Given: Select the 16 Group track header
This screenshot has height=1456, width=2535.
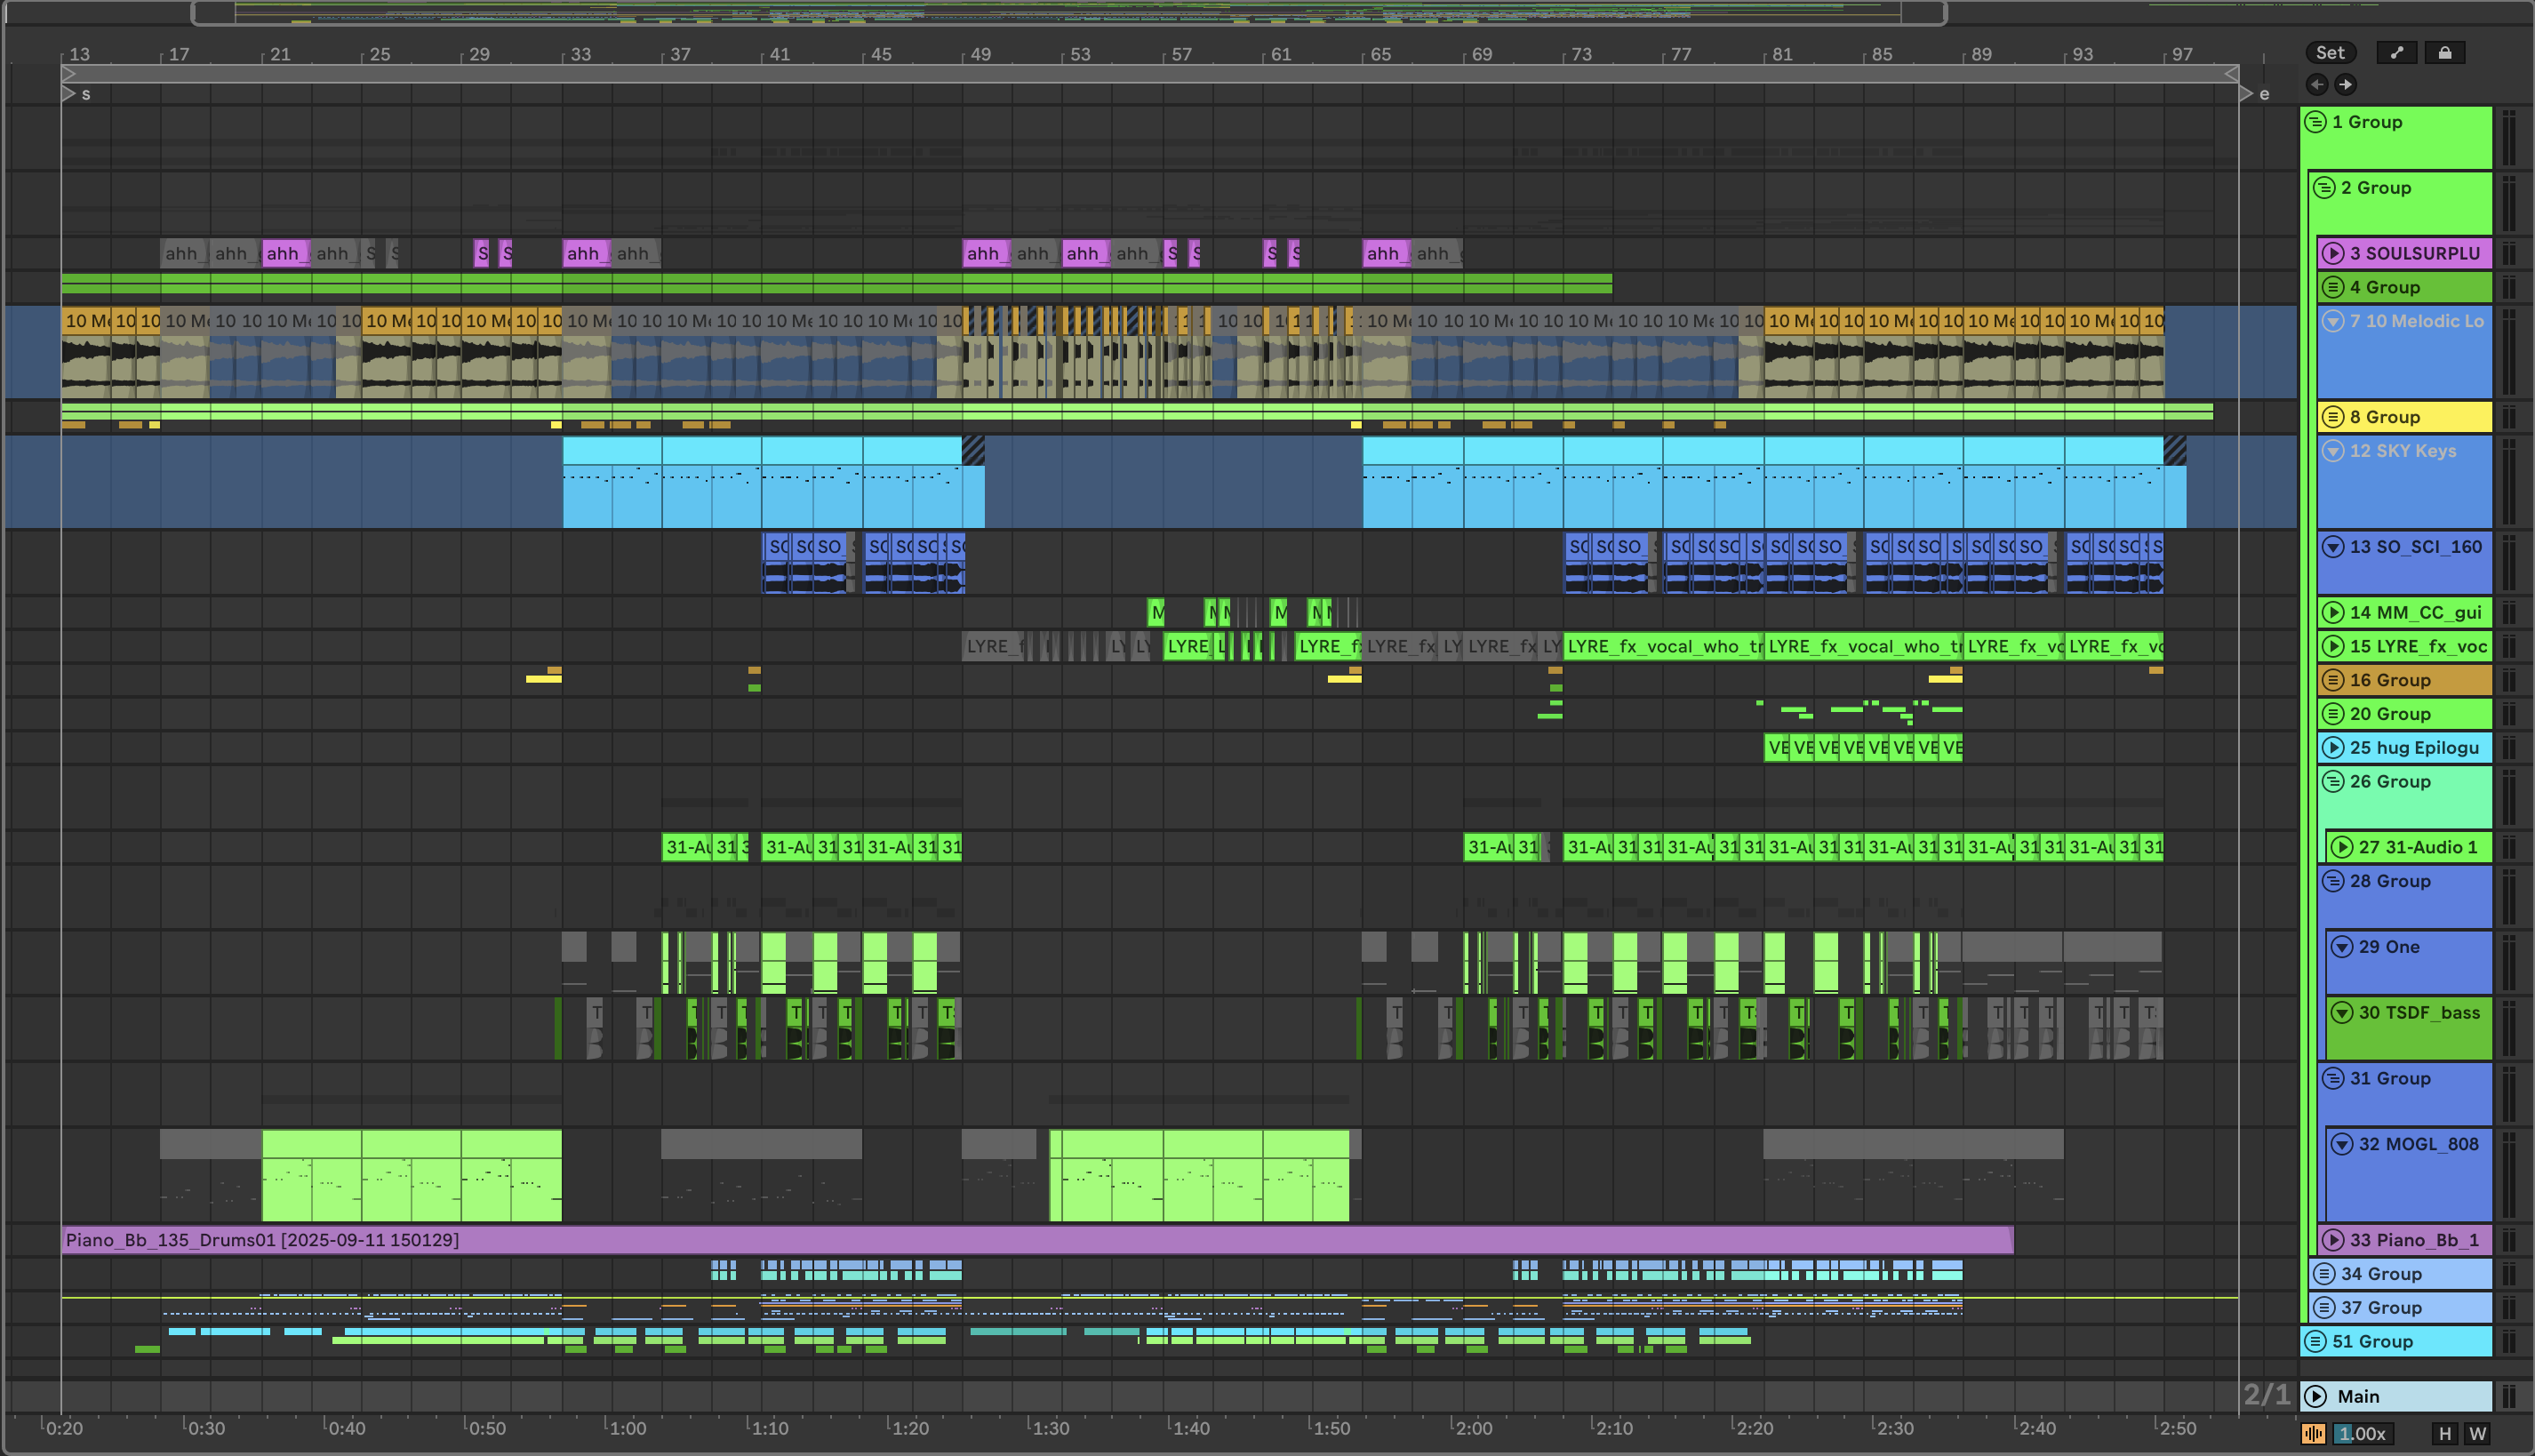Looking at the screenshot, I should click(2420, 680).
